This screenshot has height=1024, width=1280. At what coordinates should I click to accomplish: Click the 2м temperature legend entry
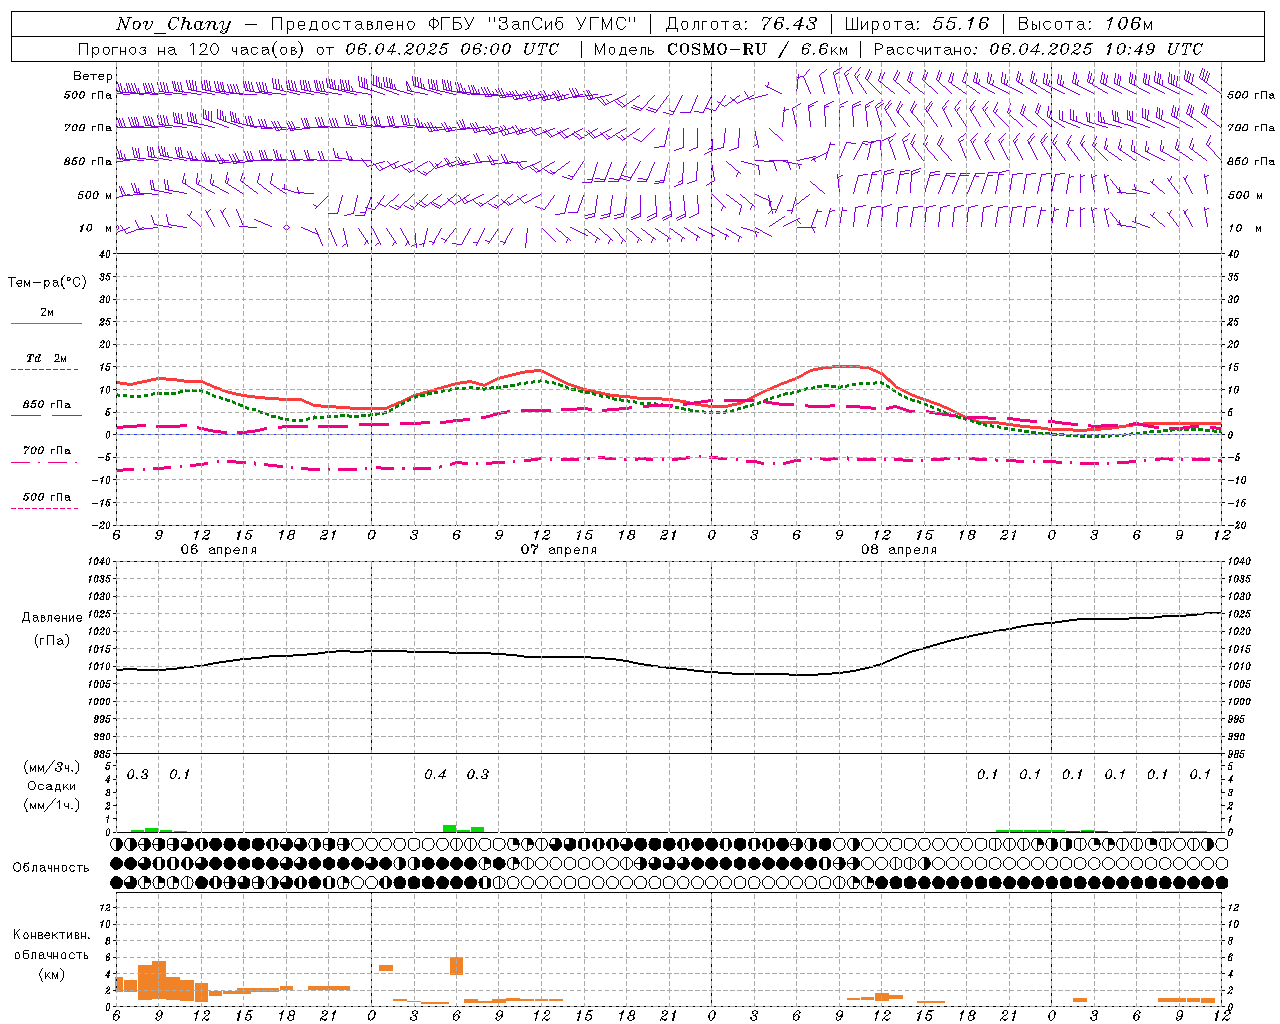(47, 313)
